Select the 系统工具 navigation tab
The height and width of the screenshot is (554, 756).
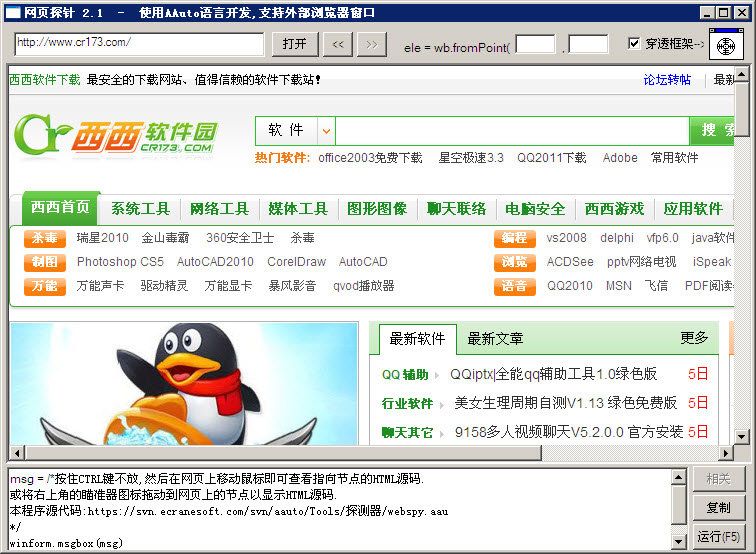140,209
